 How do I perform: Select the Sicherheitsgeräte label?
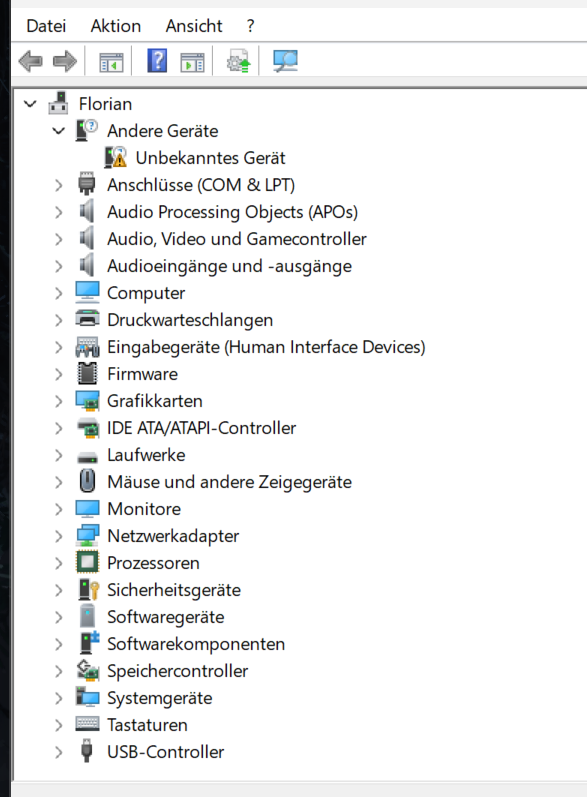[x=174, y=590]
